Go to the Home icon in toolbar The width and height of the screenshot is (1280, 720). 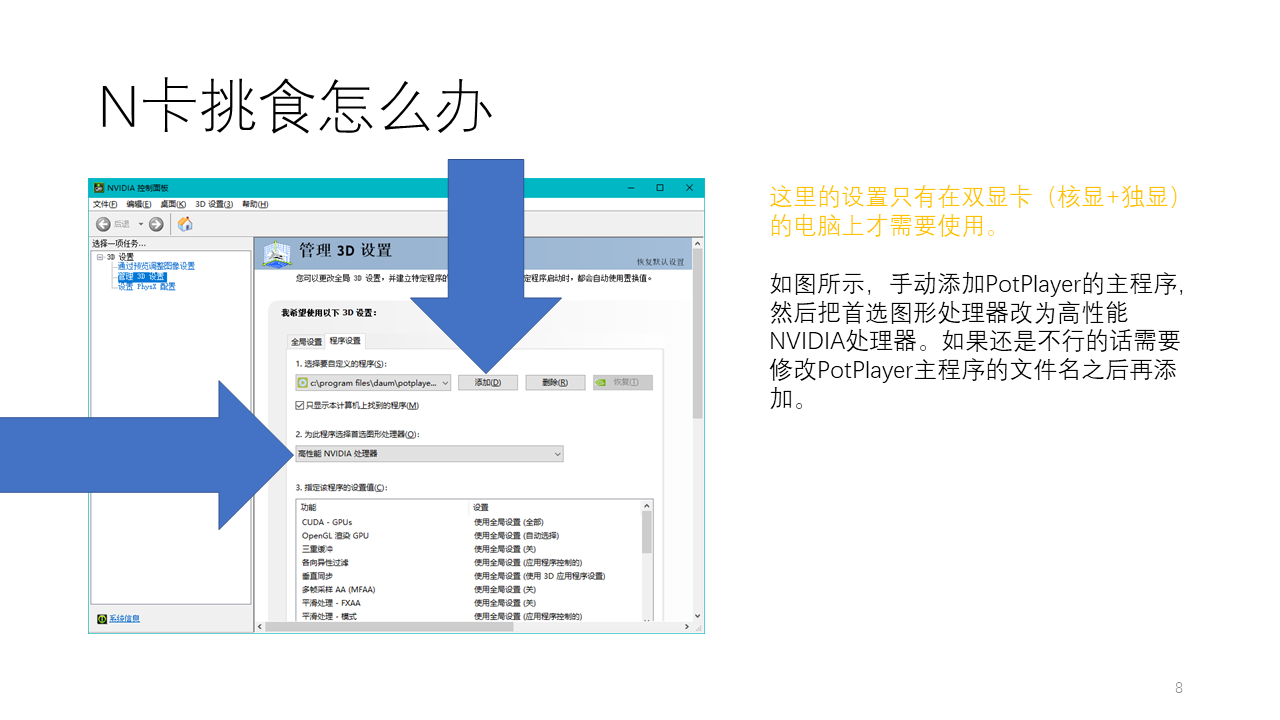pyautogui.click(x=185, y=224)
